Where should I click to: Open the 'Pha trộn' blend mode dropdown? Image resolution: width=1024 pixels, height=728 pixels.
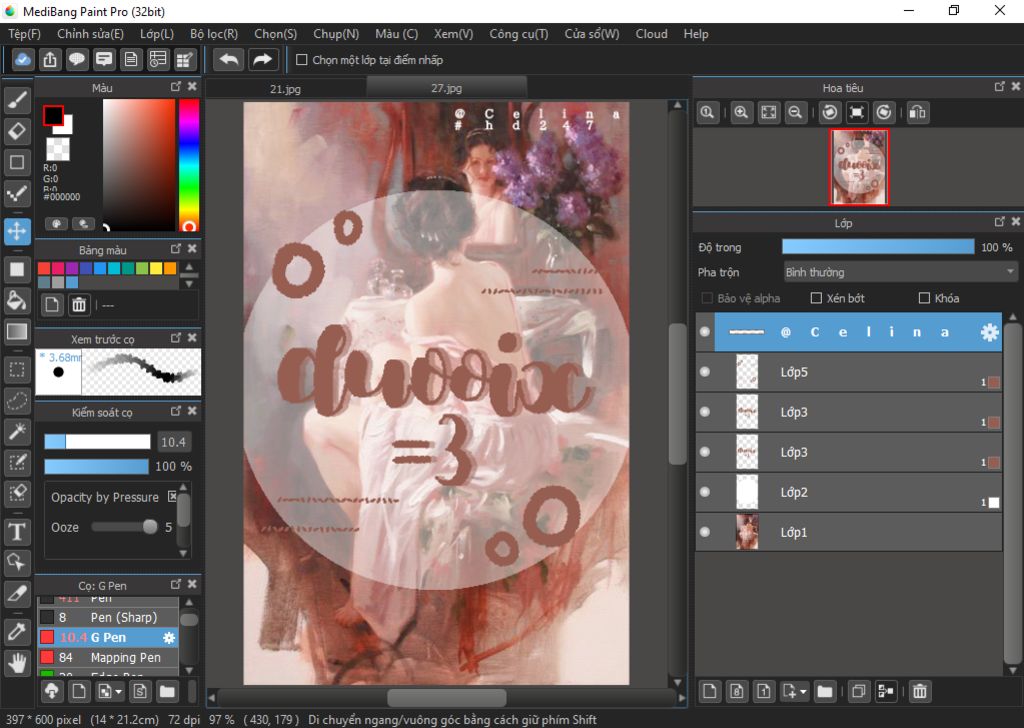coord(900,272)
